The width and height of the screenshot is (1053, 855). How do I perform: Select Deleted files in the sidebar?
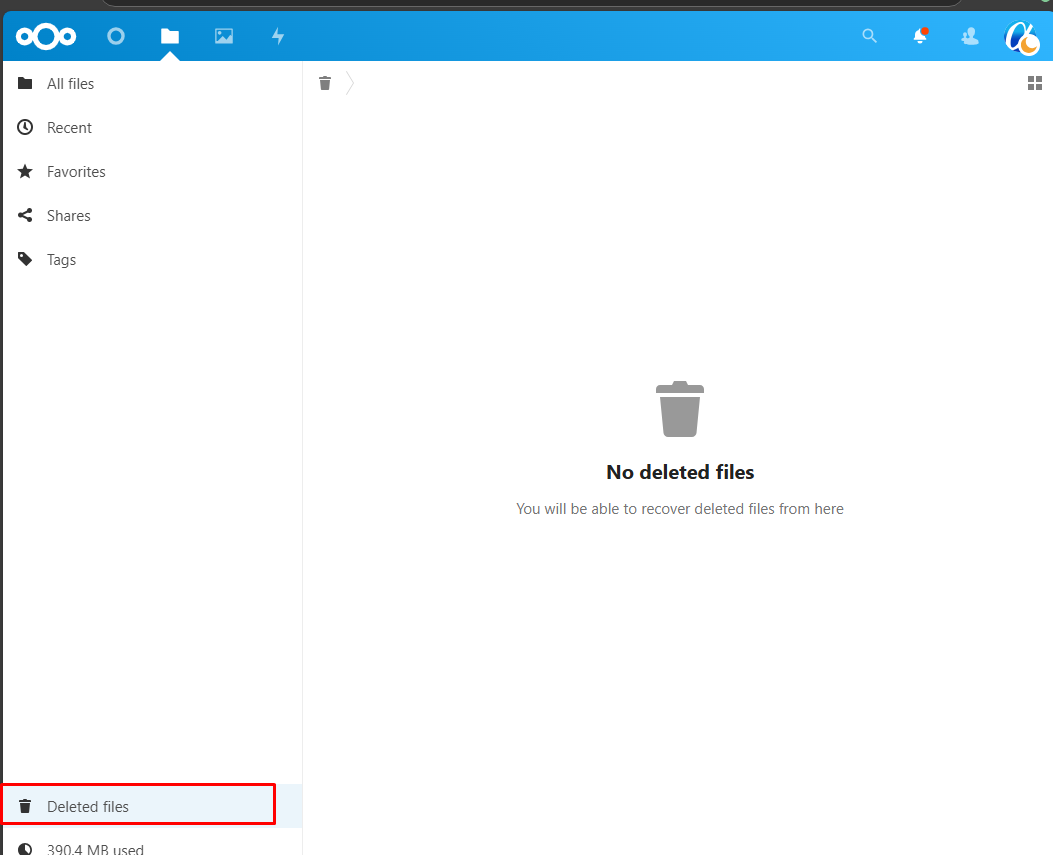(88, 806)
